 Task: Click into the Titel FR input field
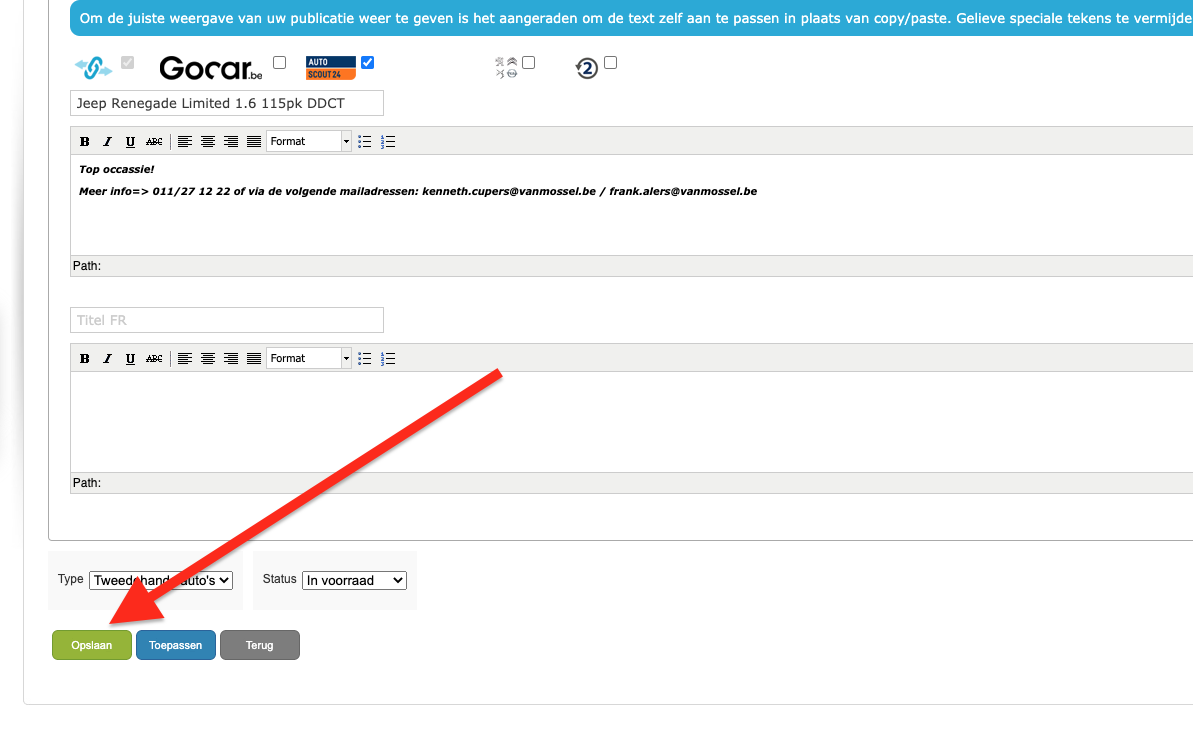tap(227, 320)
